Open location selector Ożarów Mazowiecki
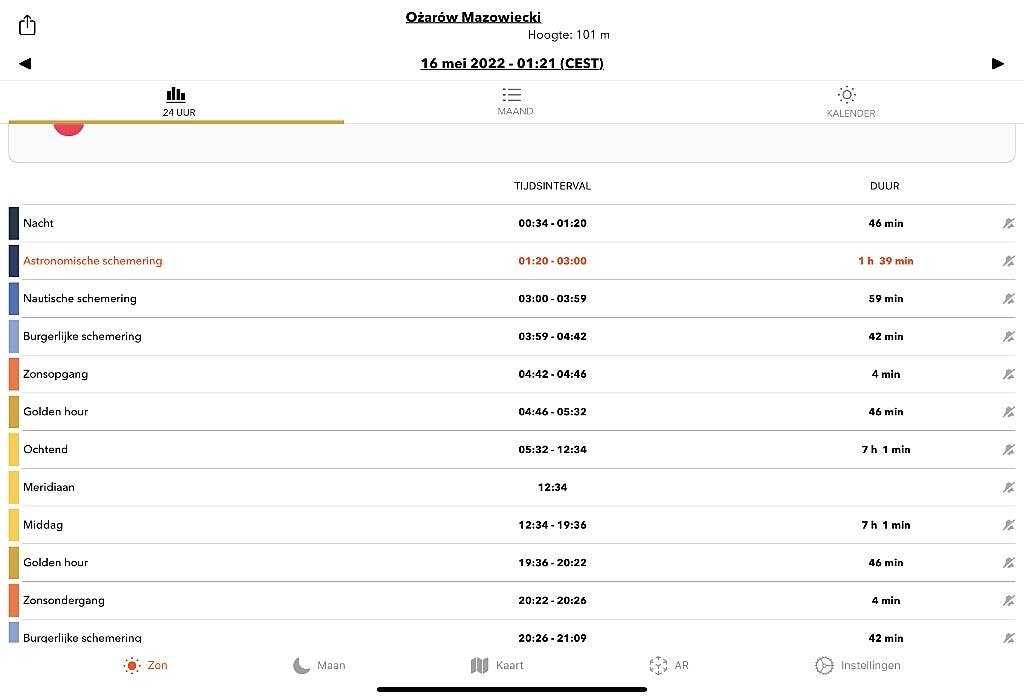Image resolution: width=1024 pixels, height=697 pixels. click(x=474, y=17)
